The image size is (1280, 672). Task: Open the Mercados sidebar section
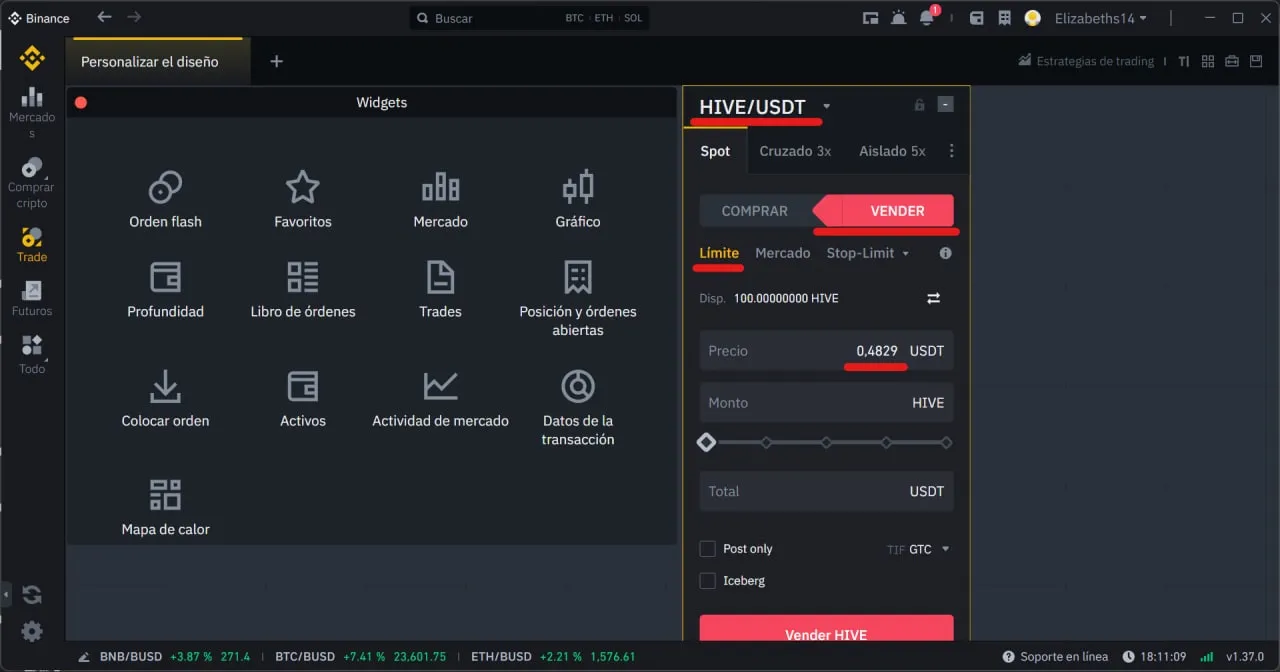click(32, 111)
